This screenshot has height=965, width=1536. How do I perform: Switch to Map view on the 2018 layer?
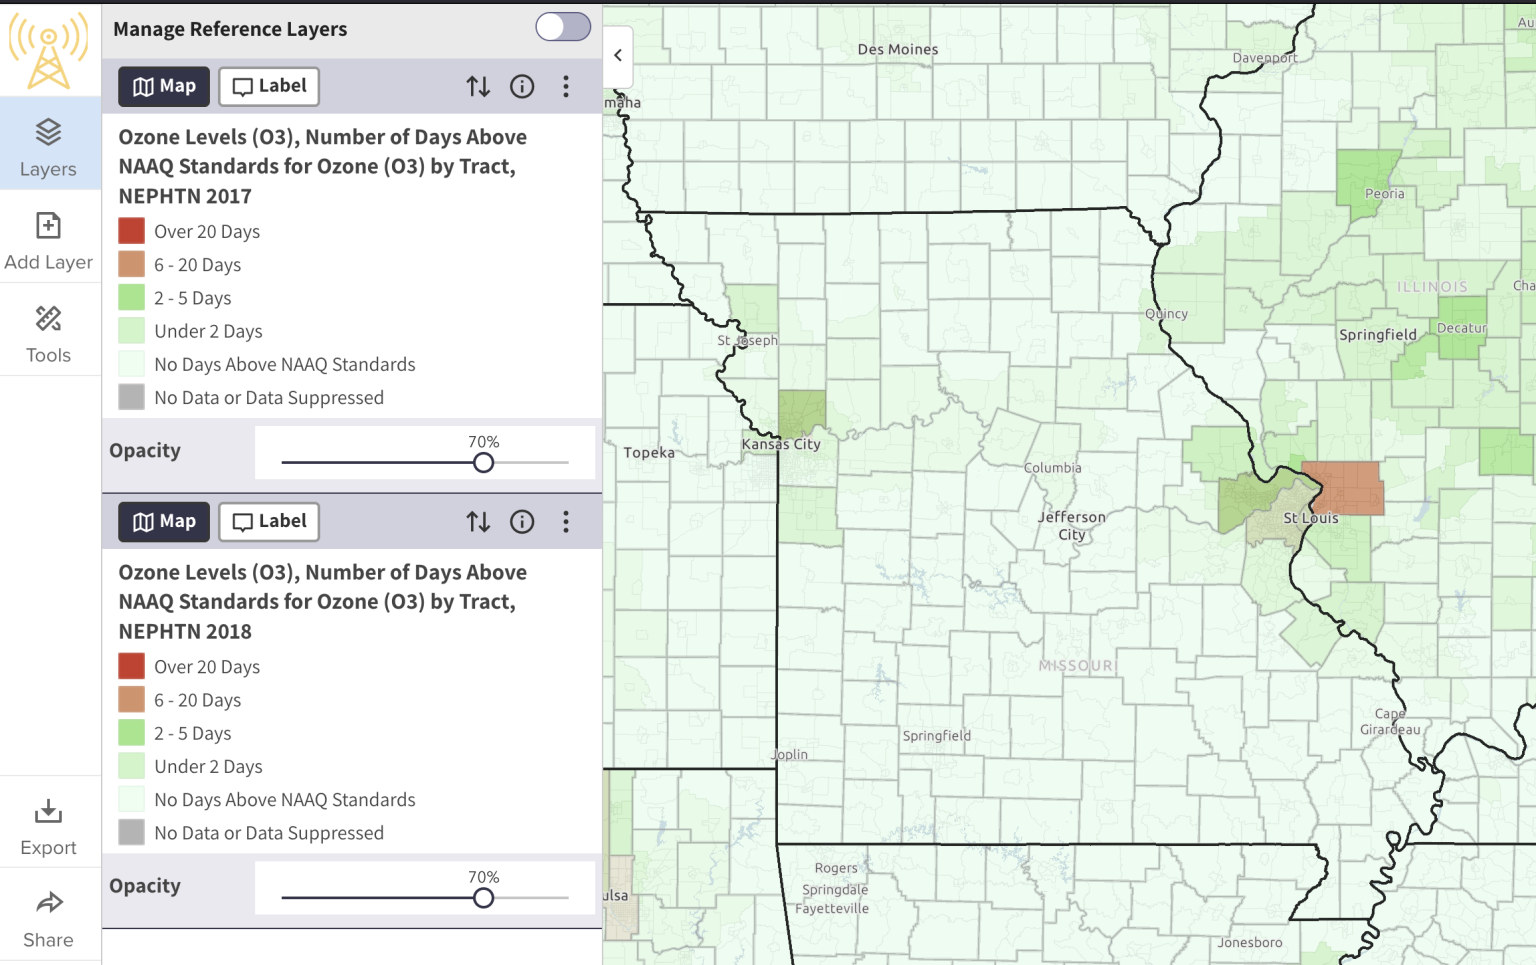(x=163, y=521)
